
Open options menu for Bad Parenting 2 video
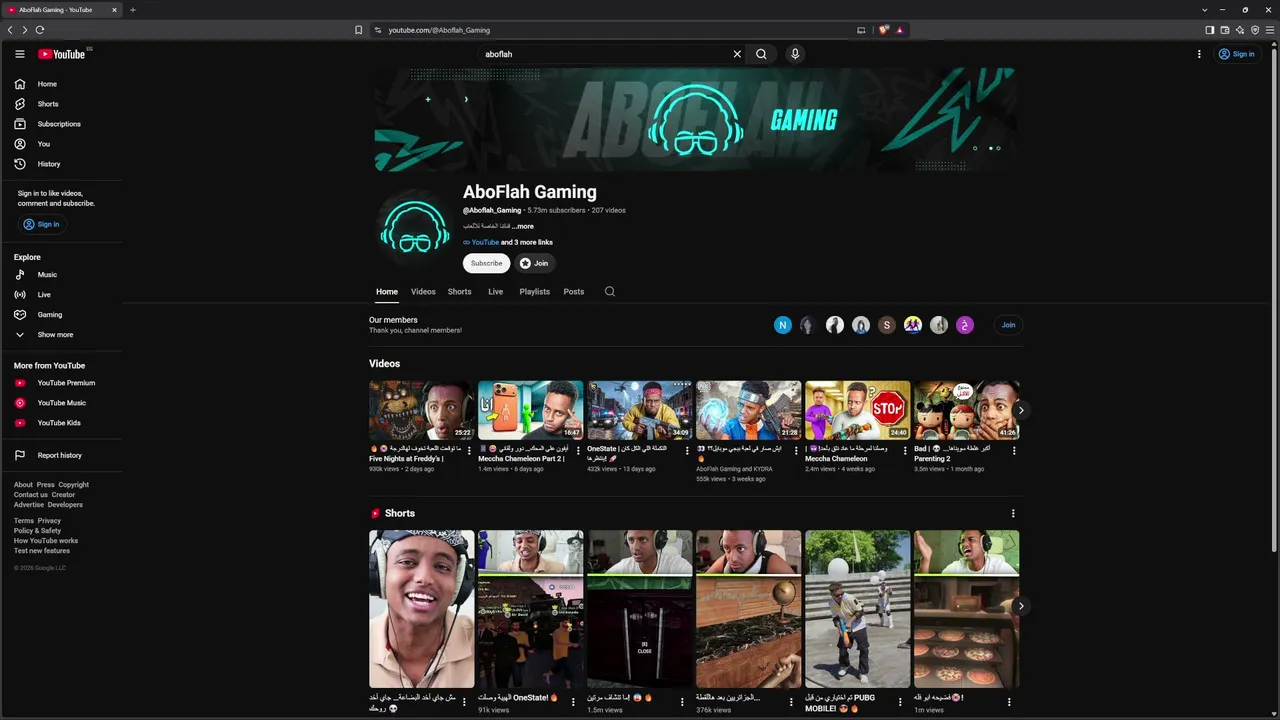pos(1014,451)
